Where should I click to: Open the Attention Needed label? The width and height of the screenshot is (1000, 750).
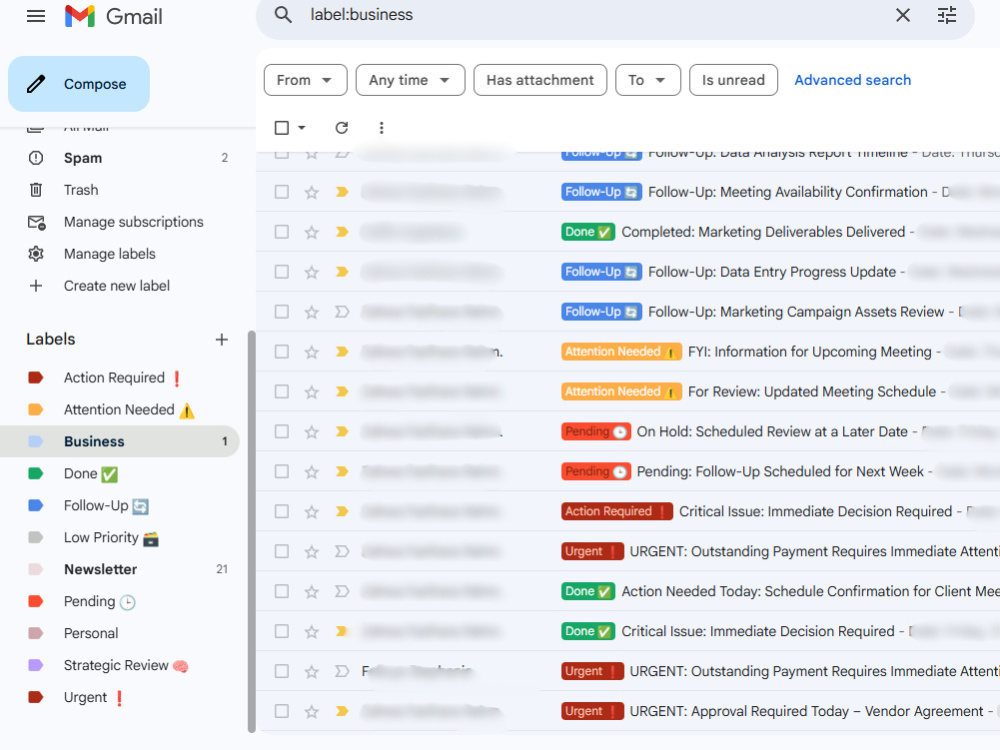[x=120, y=409]
